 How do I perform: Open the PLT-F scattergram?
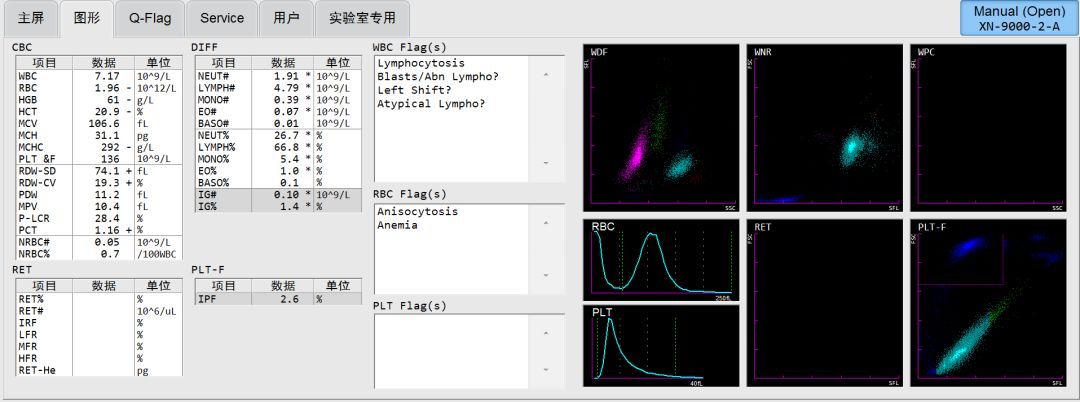coord(988,303)
